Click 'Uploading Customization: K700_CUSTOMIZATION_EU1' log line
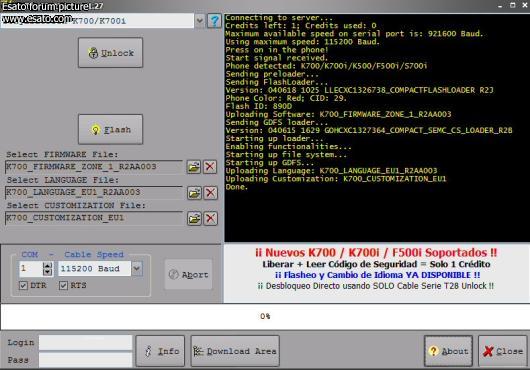The height and width of the screenshot is (370, 530). [336, 179]
